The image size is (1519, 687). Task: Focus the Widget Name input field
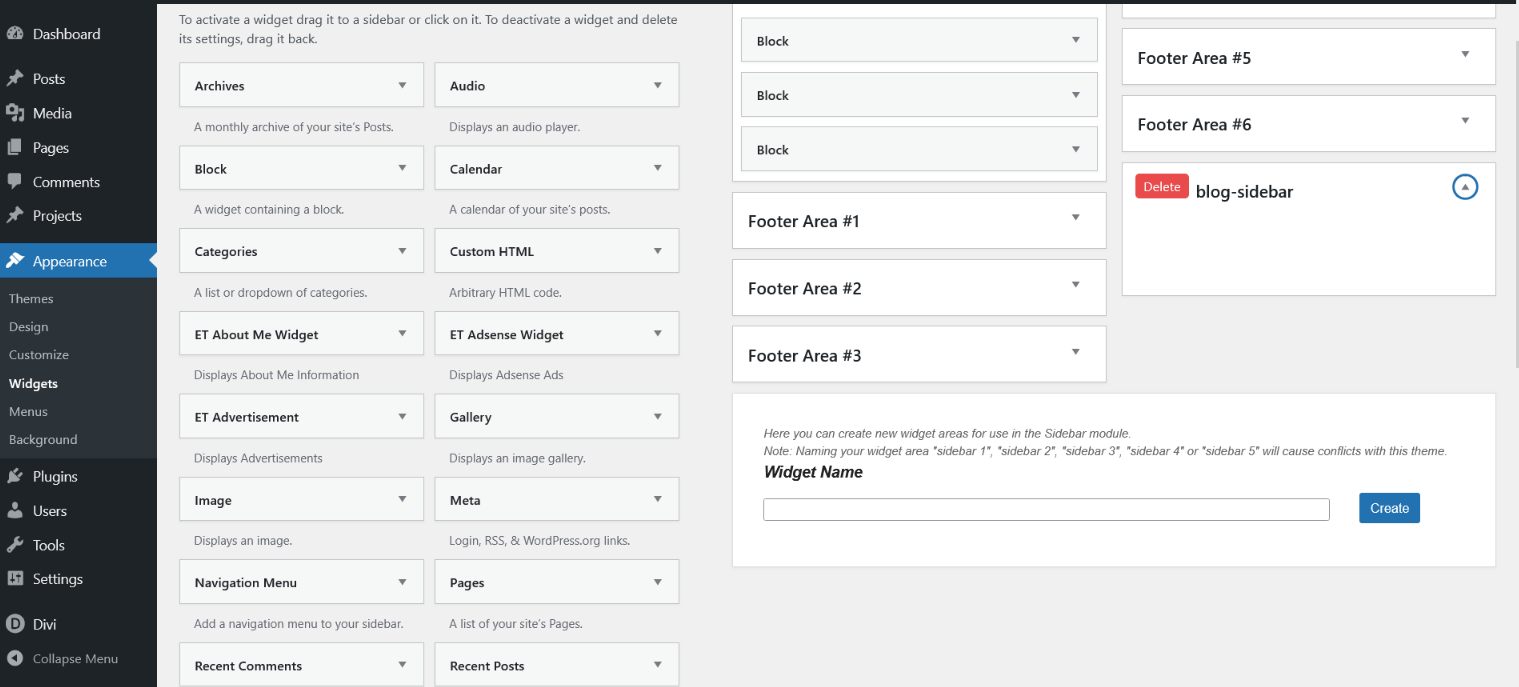click(x=1046, y=509)
